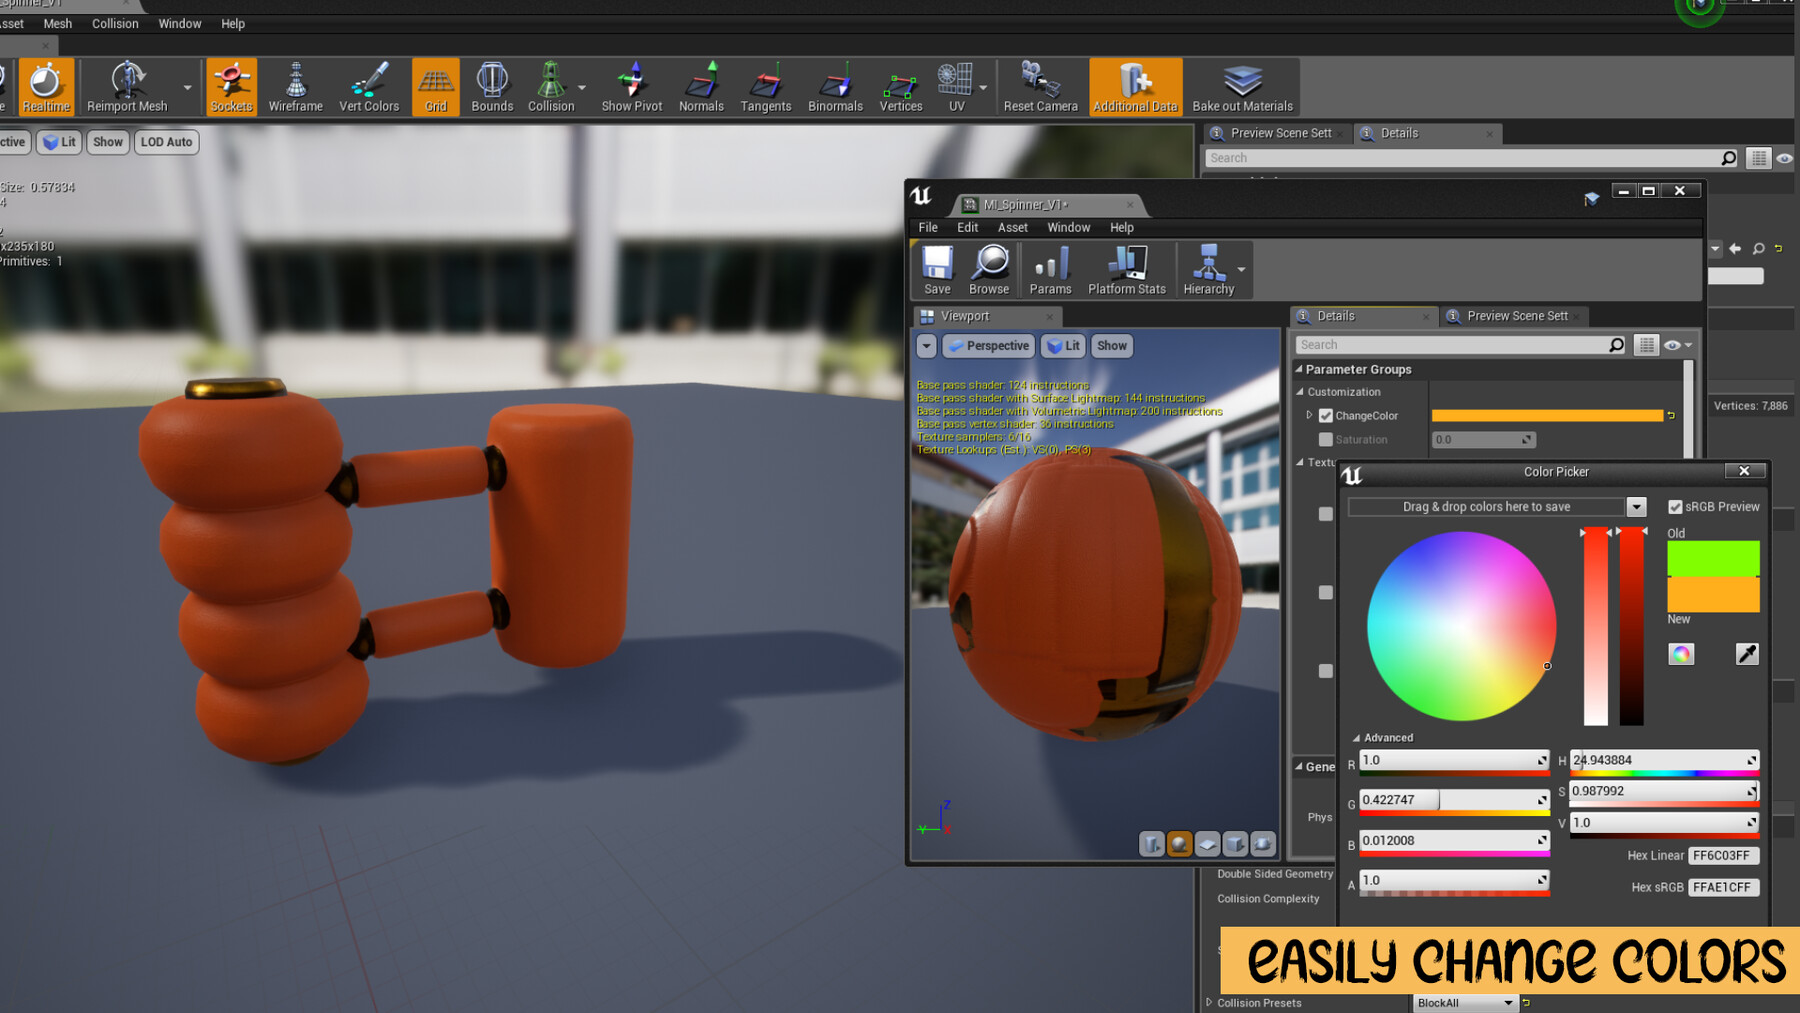Open the Perspective view dropdown

pyautogui.click(x=988, y=345)
